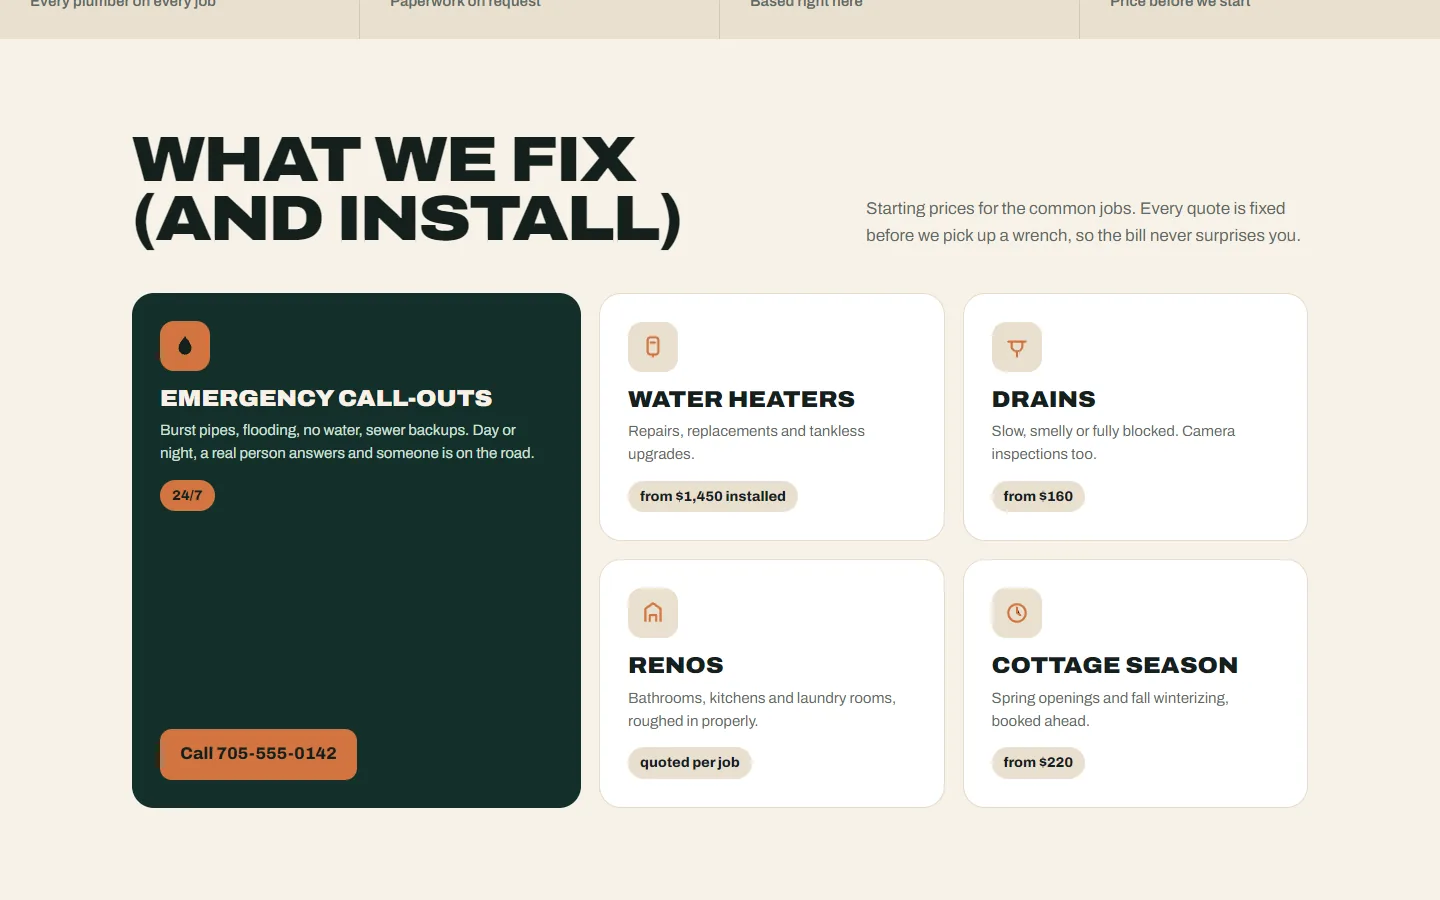Click the "Repairs, replacements and tankless upgrades" text

click(746, 442)
